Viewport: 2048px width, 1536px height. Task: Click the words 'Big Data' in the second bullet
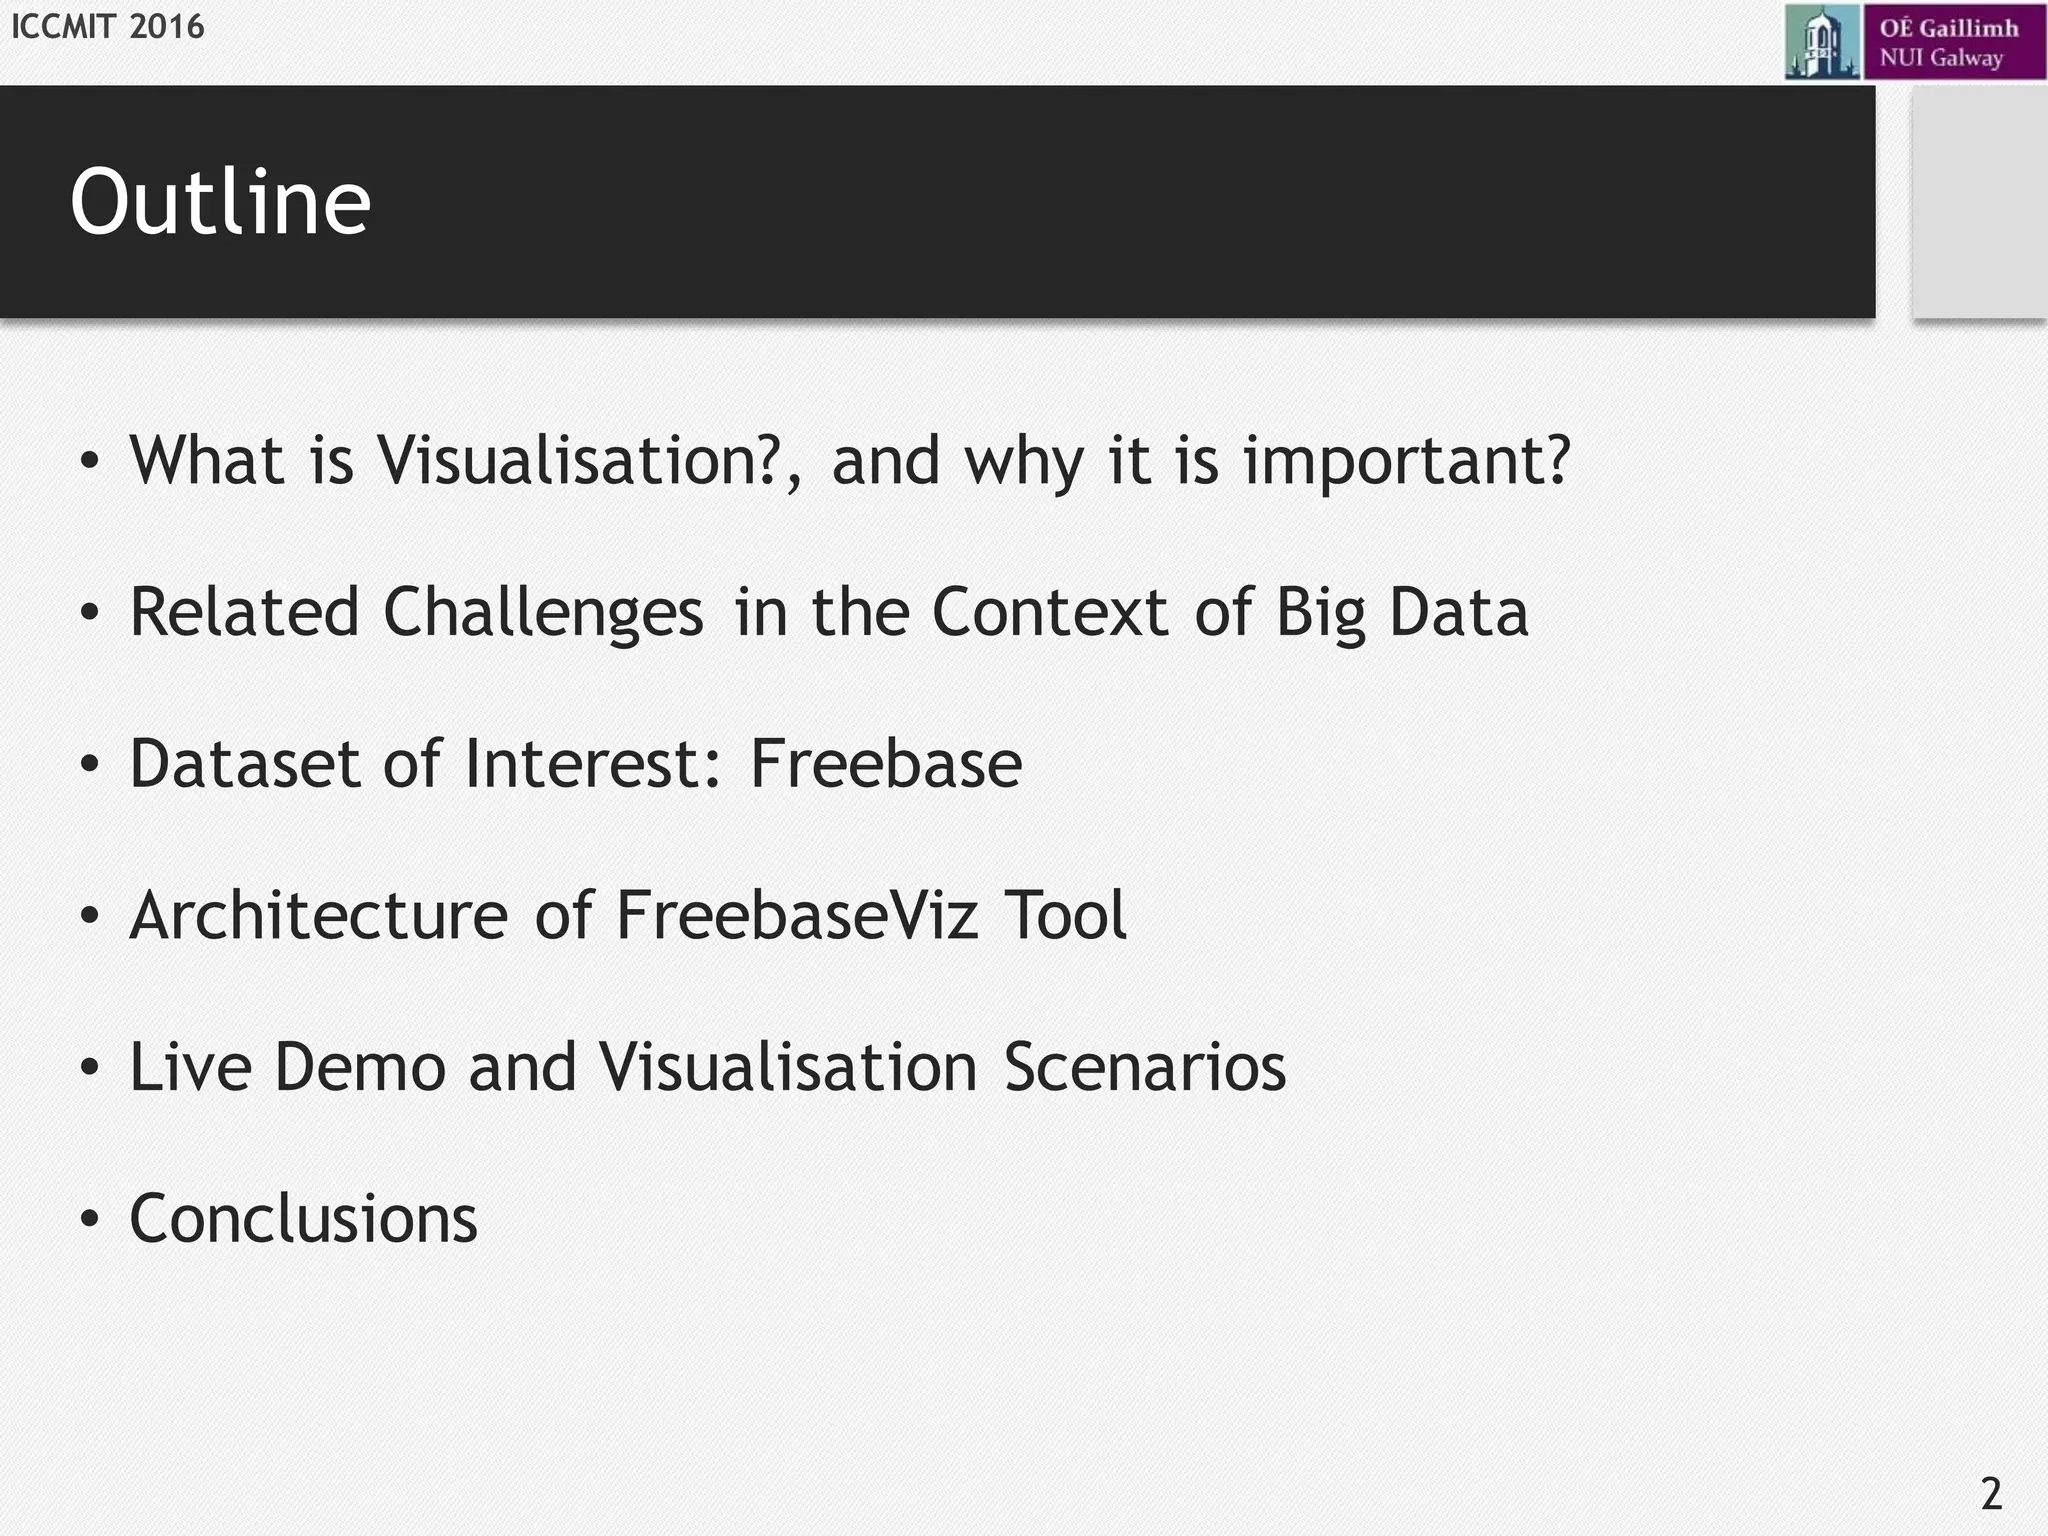[1402, 613]
